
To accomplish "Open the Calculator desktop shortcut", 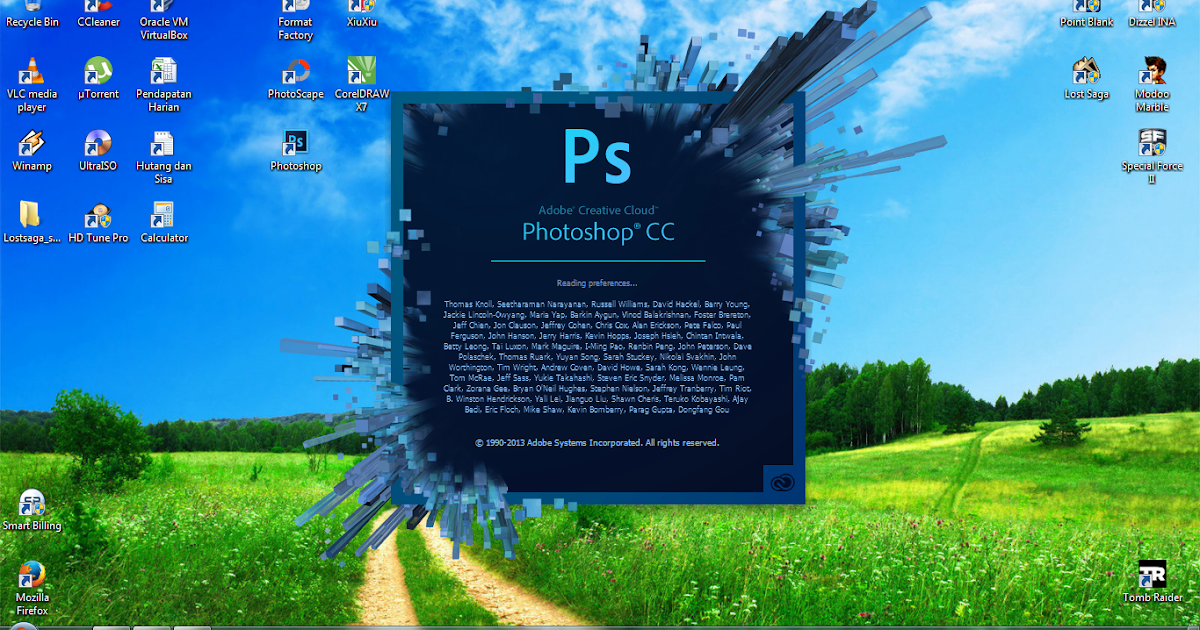I will click(164, 223).
